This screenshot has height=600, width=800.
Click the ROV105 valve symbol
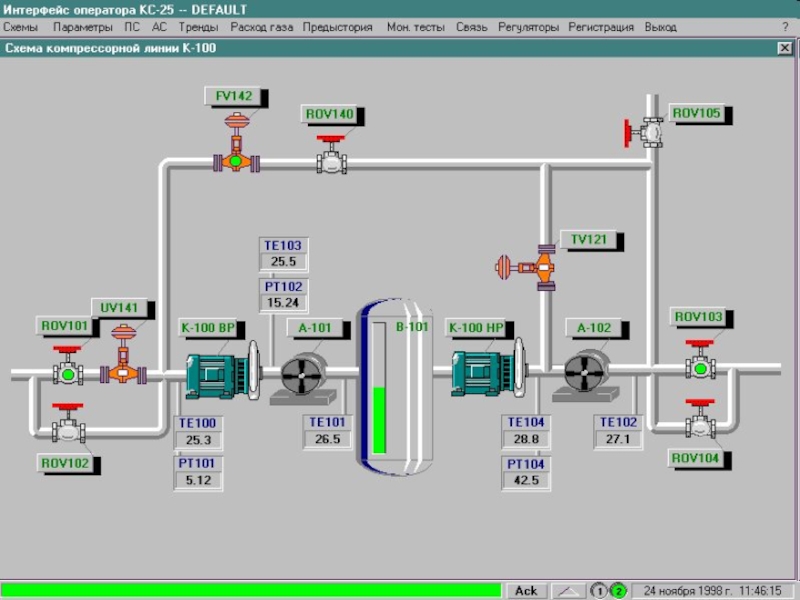[650, 131]
